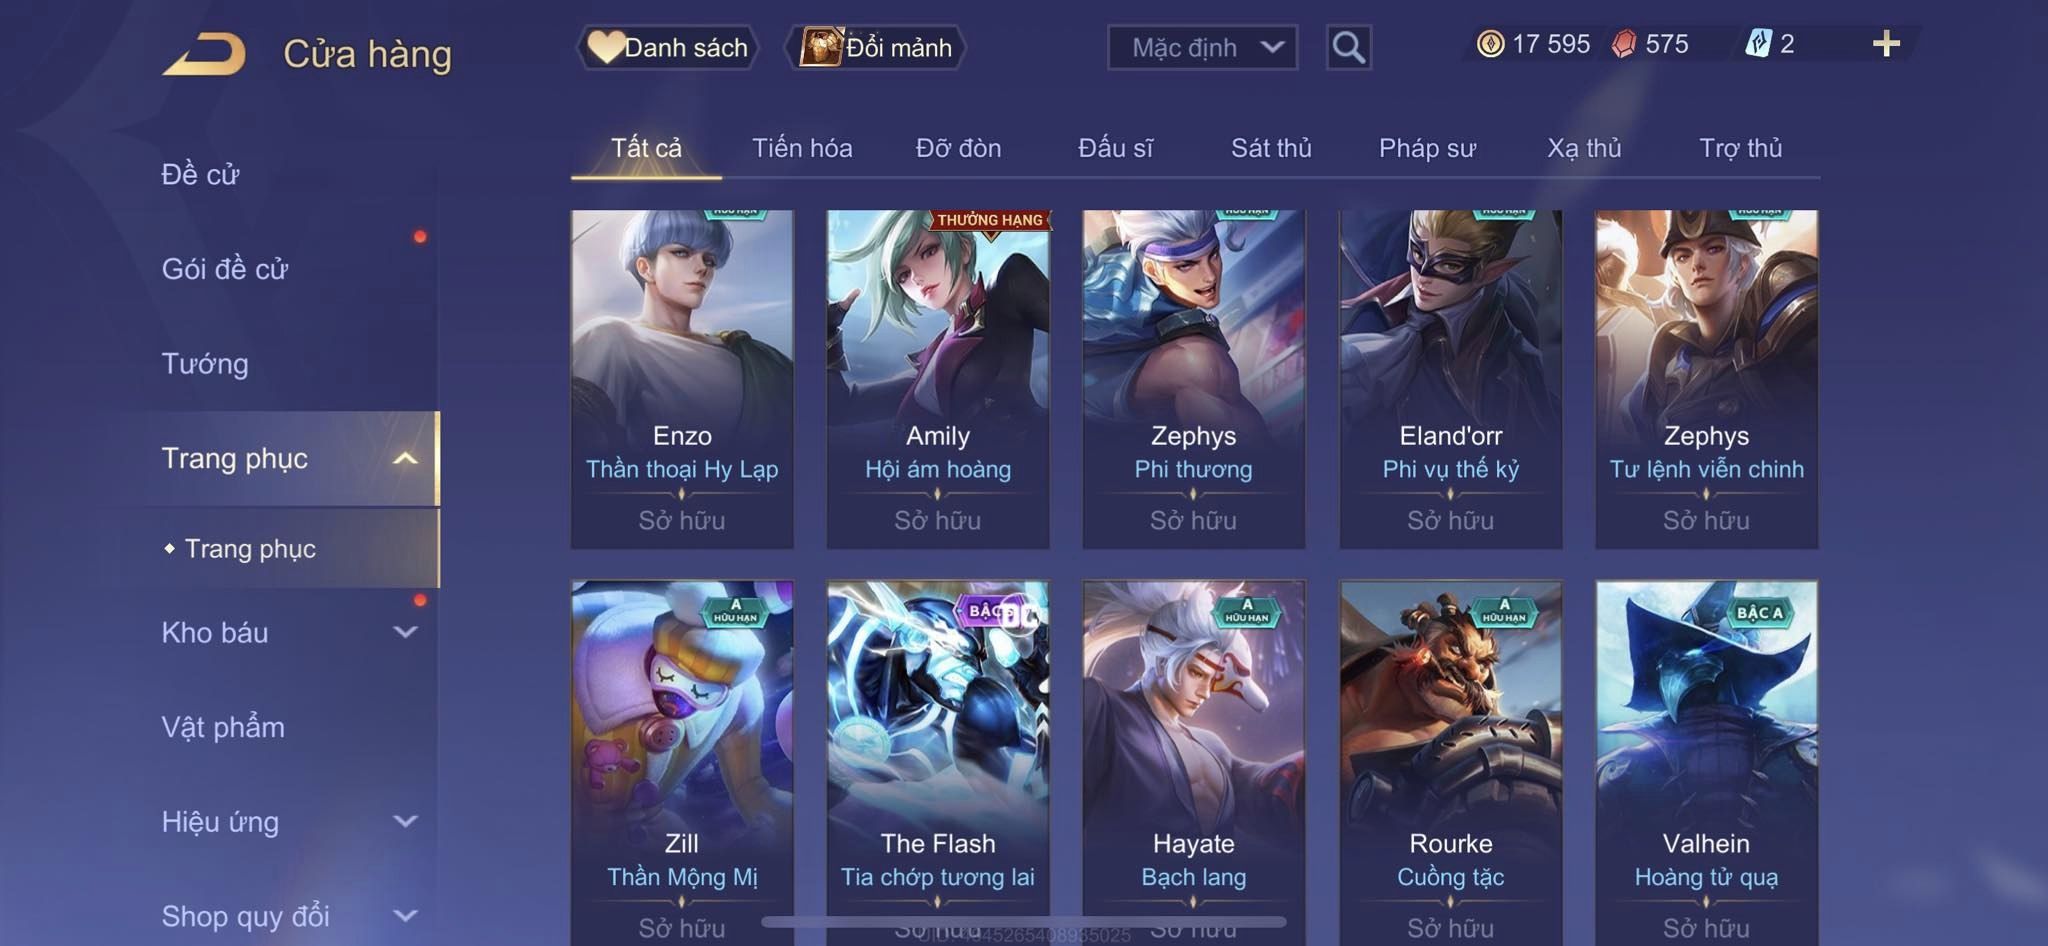
Task: Open Danh sách wishlist heart button
Action: (668, 47)
